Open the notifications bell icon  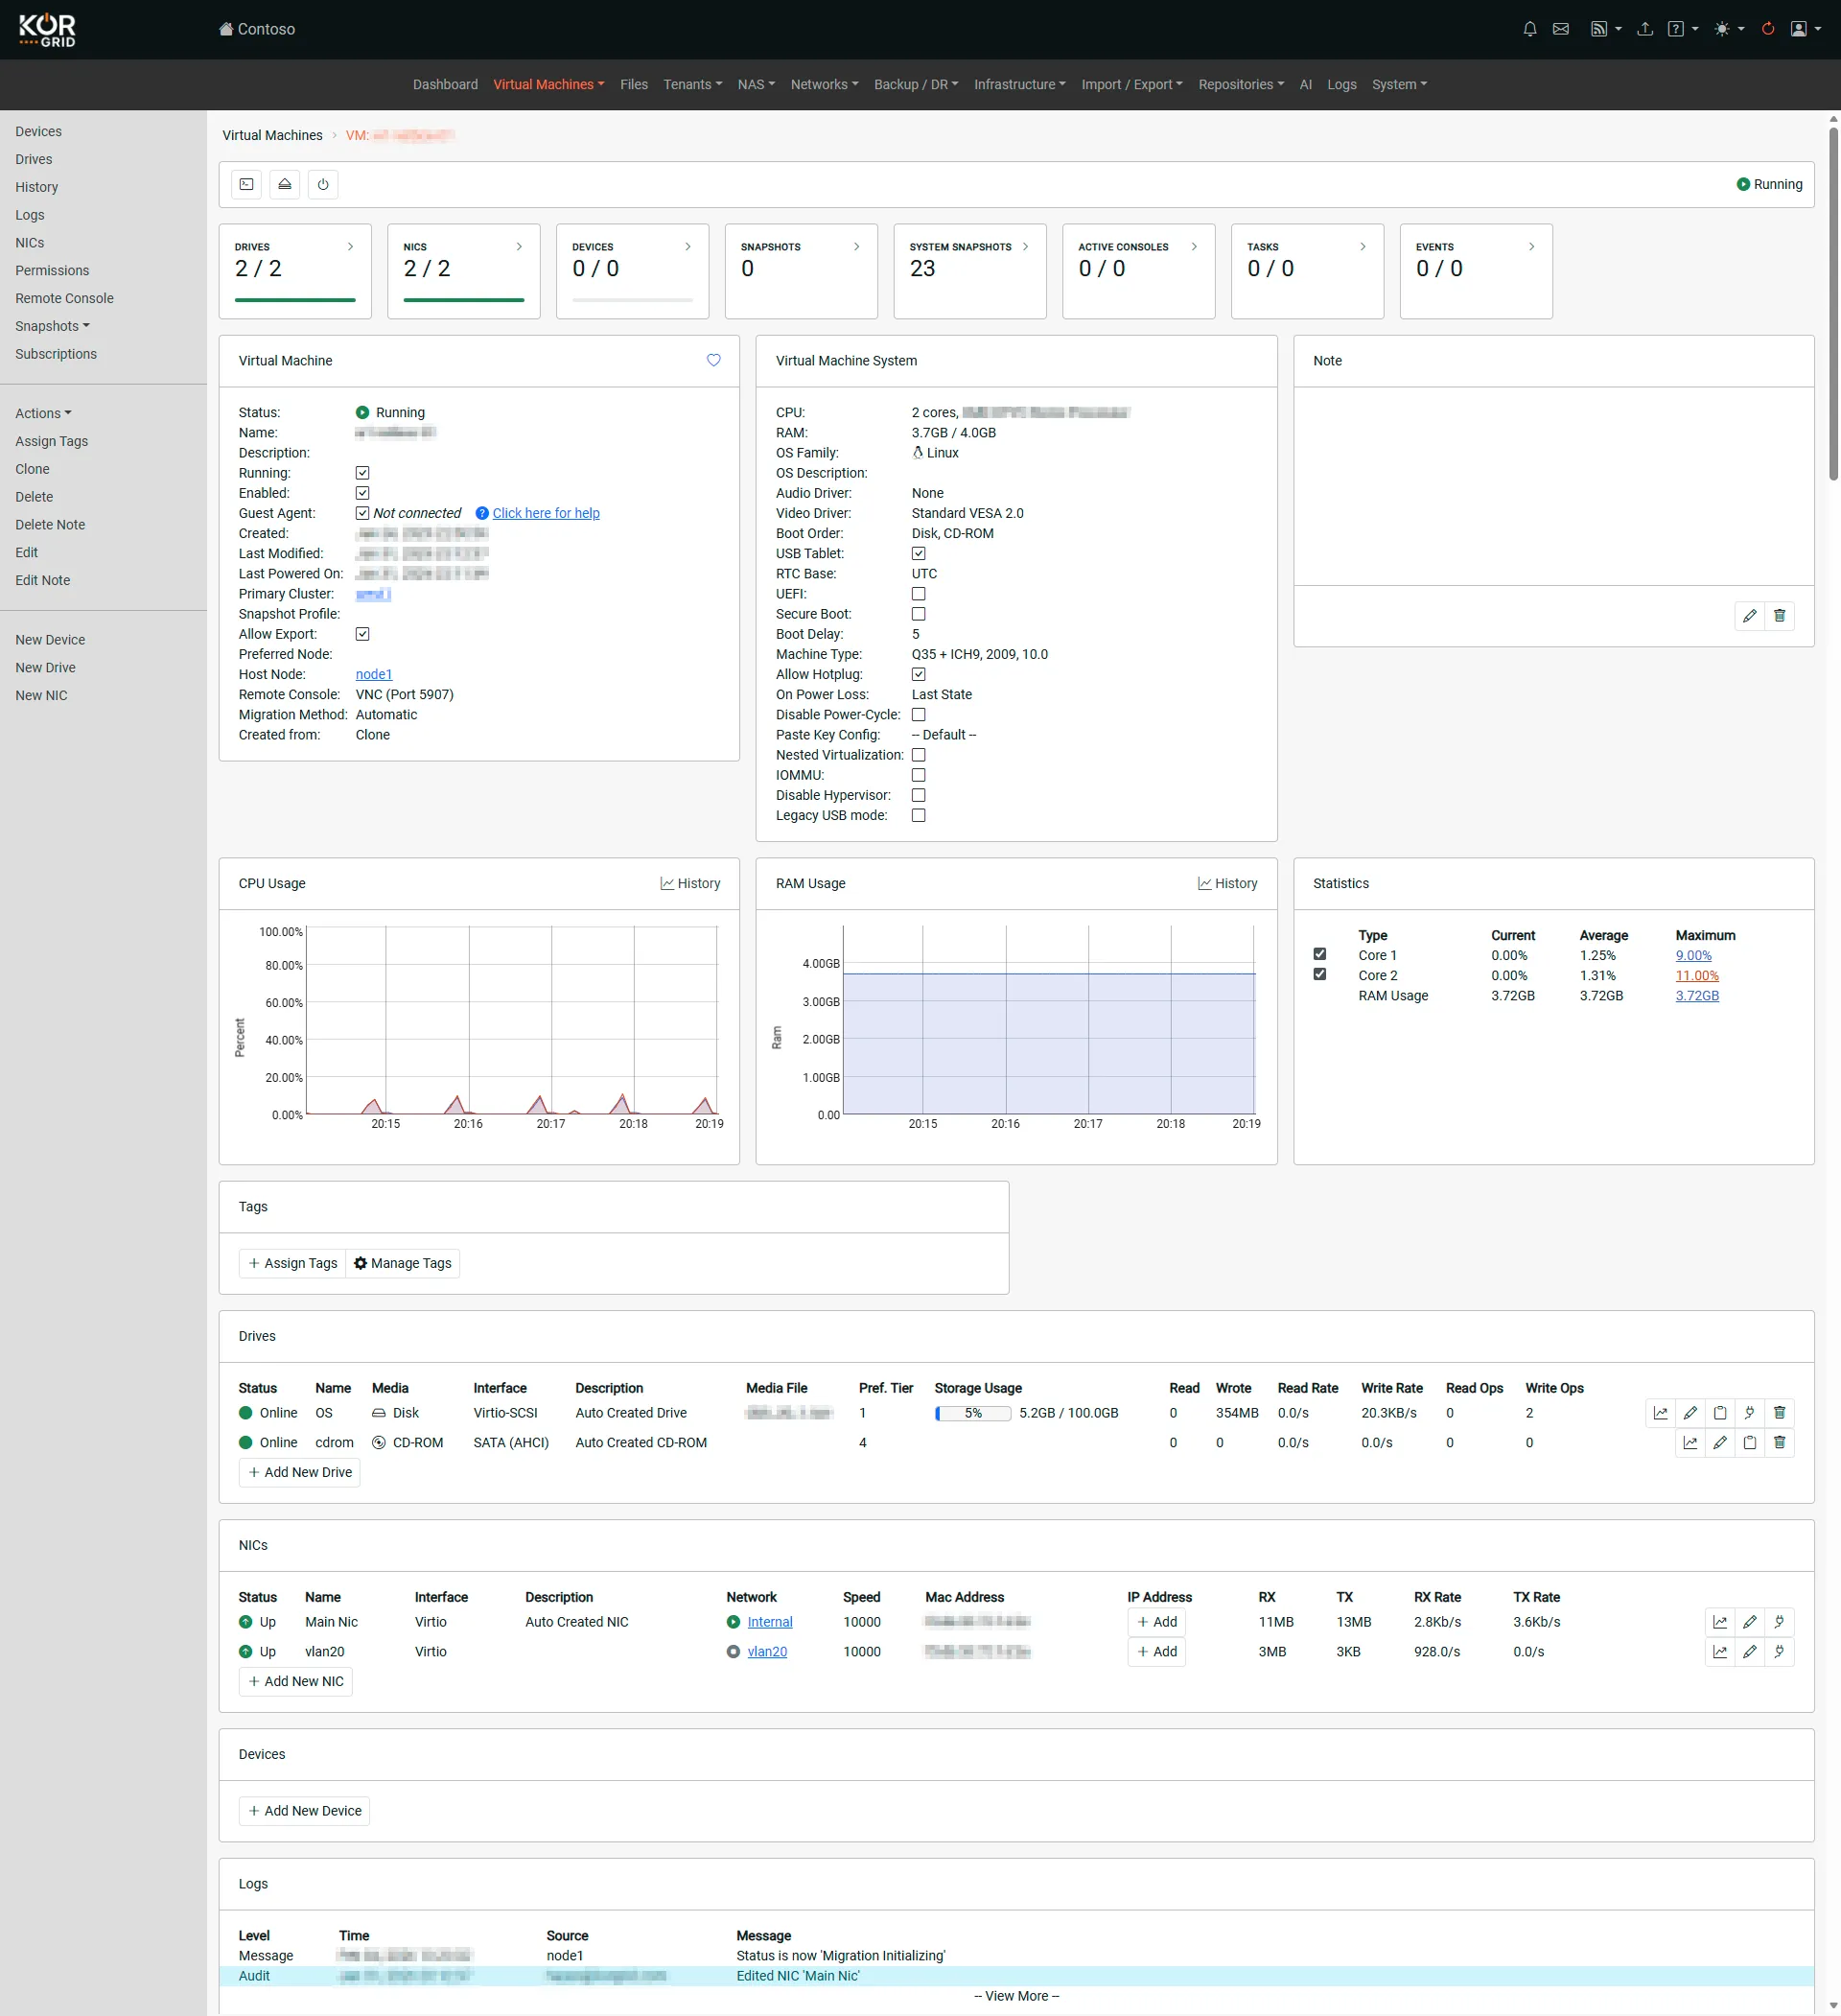click(1529, 29)
